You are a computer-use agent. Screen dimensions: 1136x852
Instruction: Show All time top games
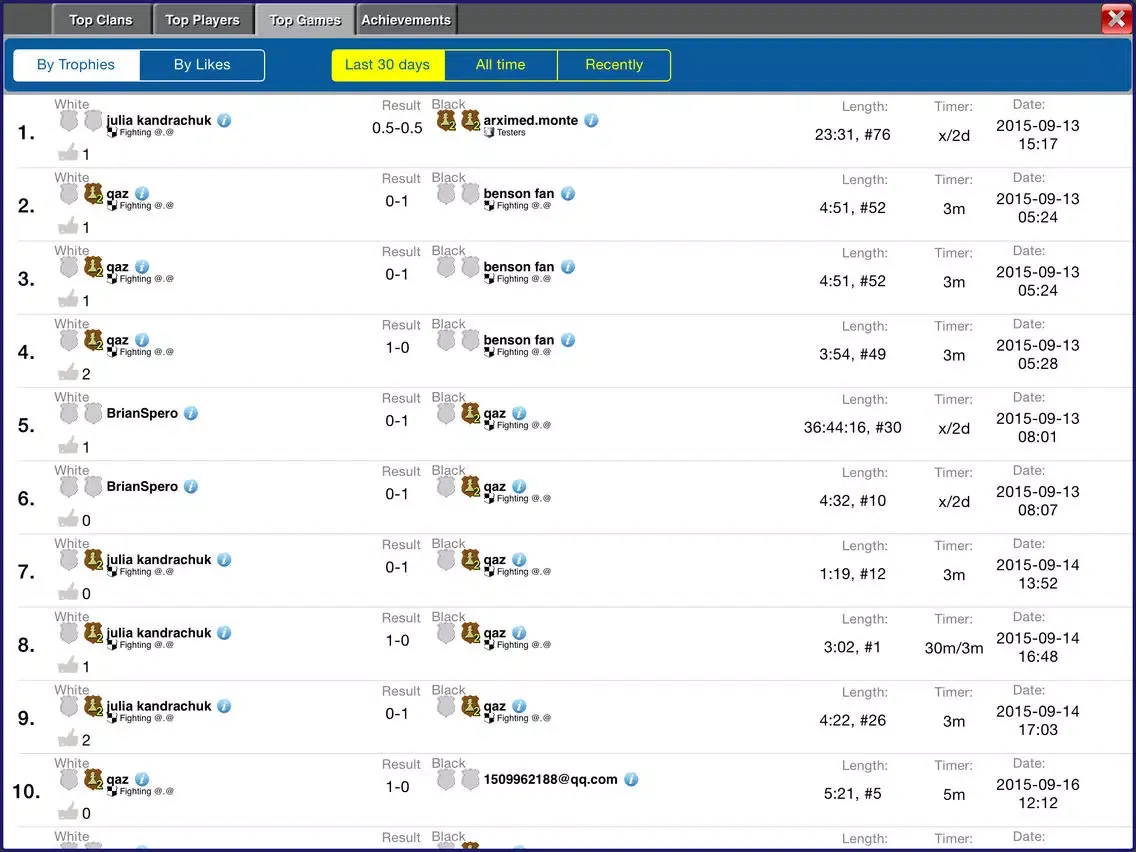click(501, 64)
